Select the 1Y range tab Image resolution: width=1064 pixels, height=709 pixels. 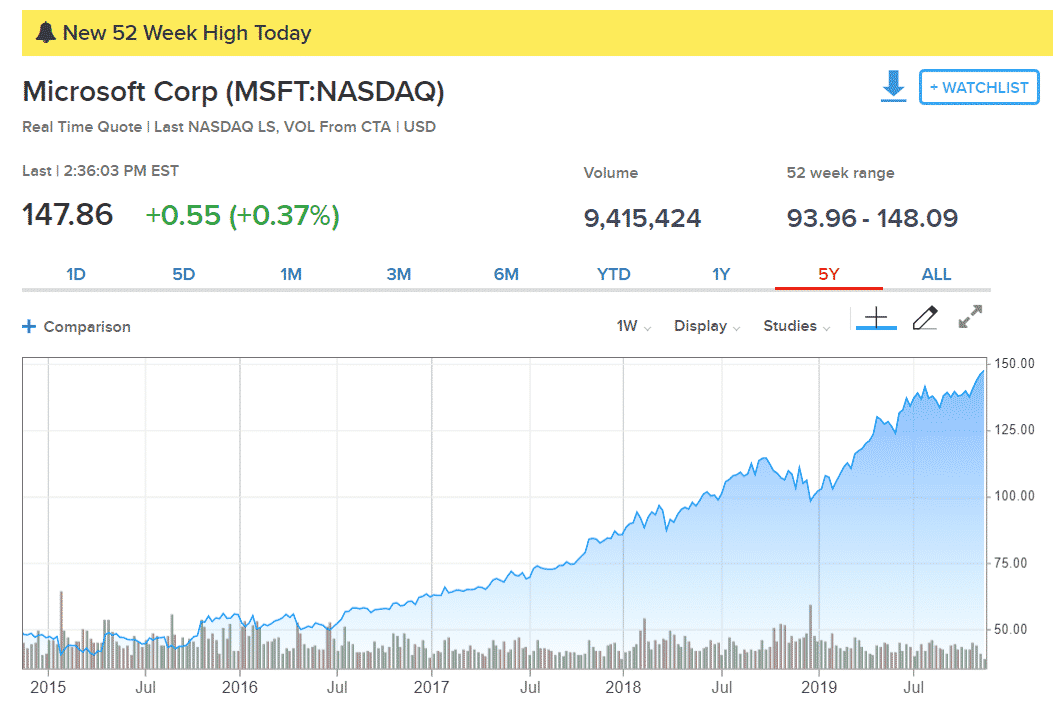pyautogui.click(x=721, y=274)
